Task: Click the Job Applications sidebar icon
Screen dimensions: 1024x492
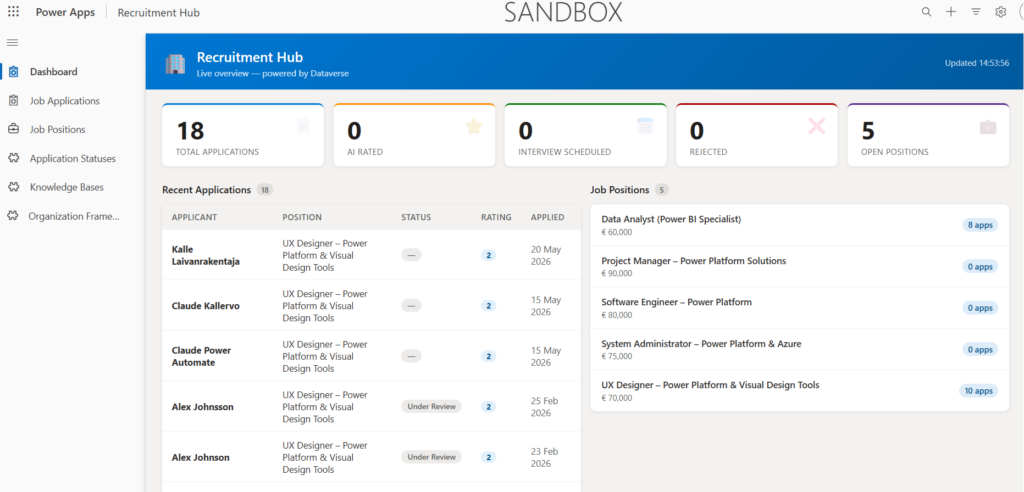Action: point(14,101)
